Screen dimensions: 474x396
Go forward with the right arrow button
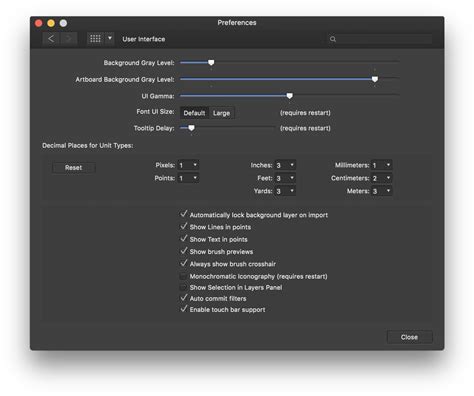(69, 39)
